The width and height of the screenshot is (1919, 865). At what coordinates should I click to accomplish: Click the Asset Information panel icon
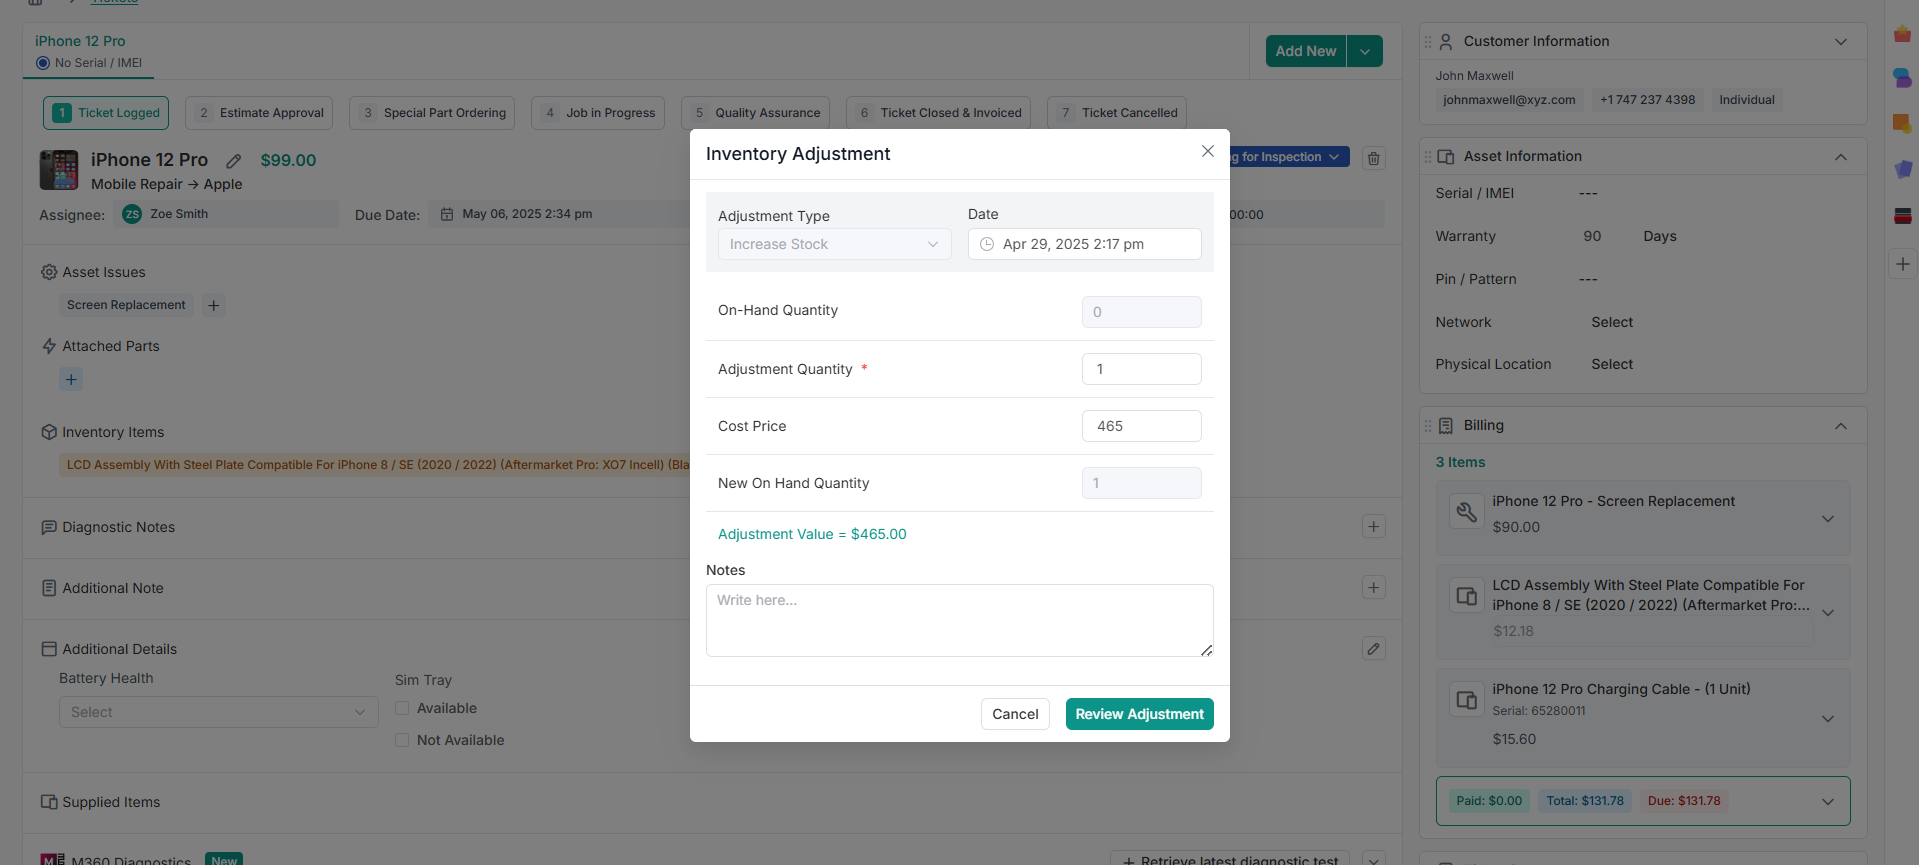pos(1446,157)
